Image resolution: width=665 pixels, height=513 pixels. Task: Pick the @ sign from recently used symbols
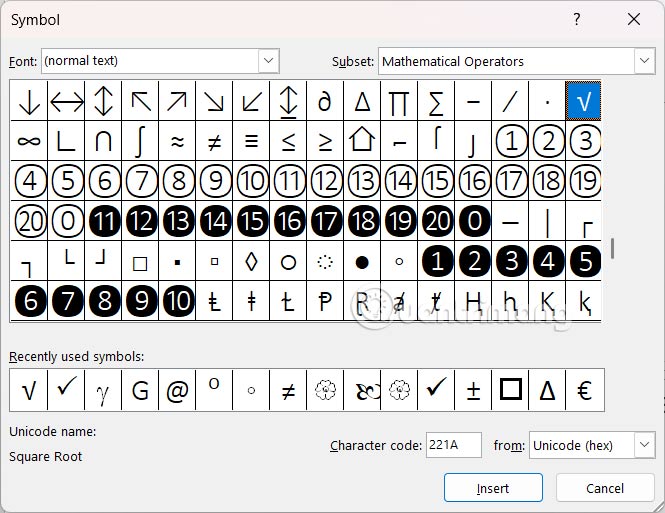point(177,391)
